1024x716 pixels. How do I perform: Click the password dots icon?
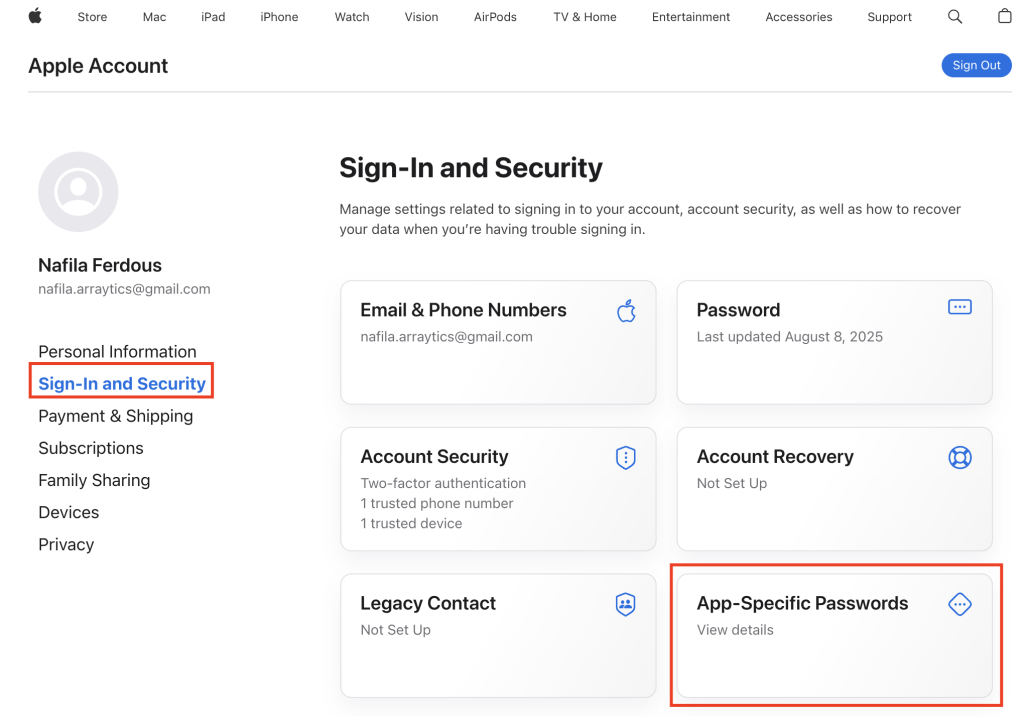point(959,308)
